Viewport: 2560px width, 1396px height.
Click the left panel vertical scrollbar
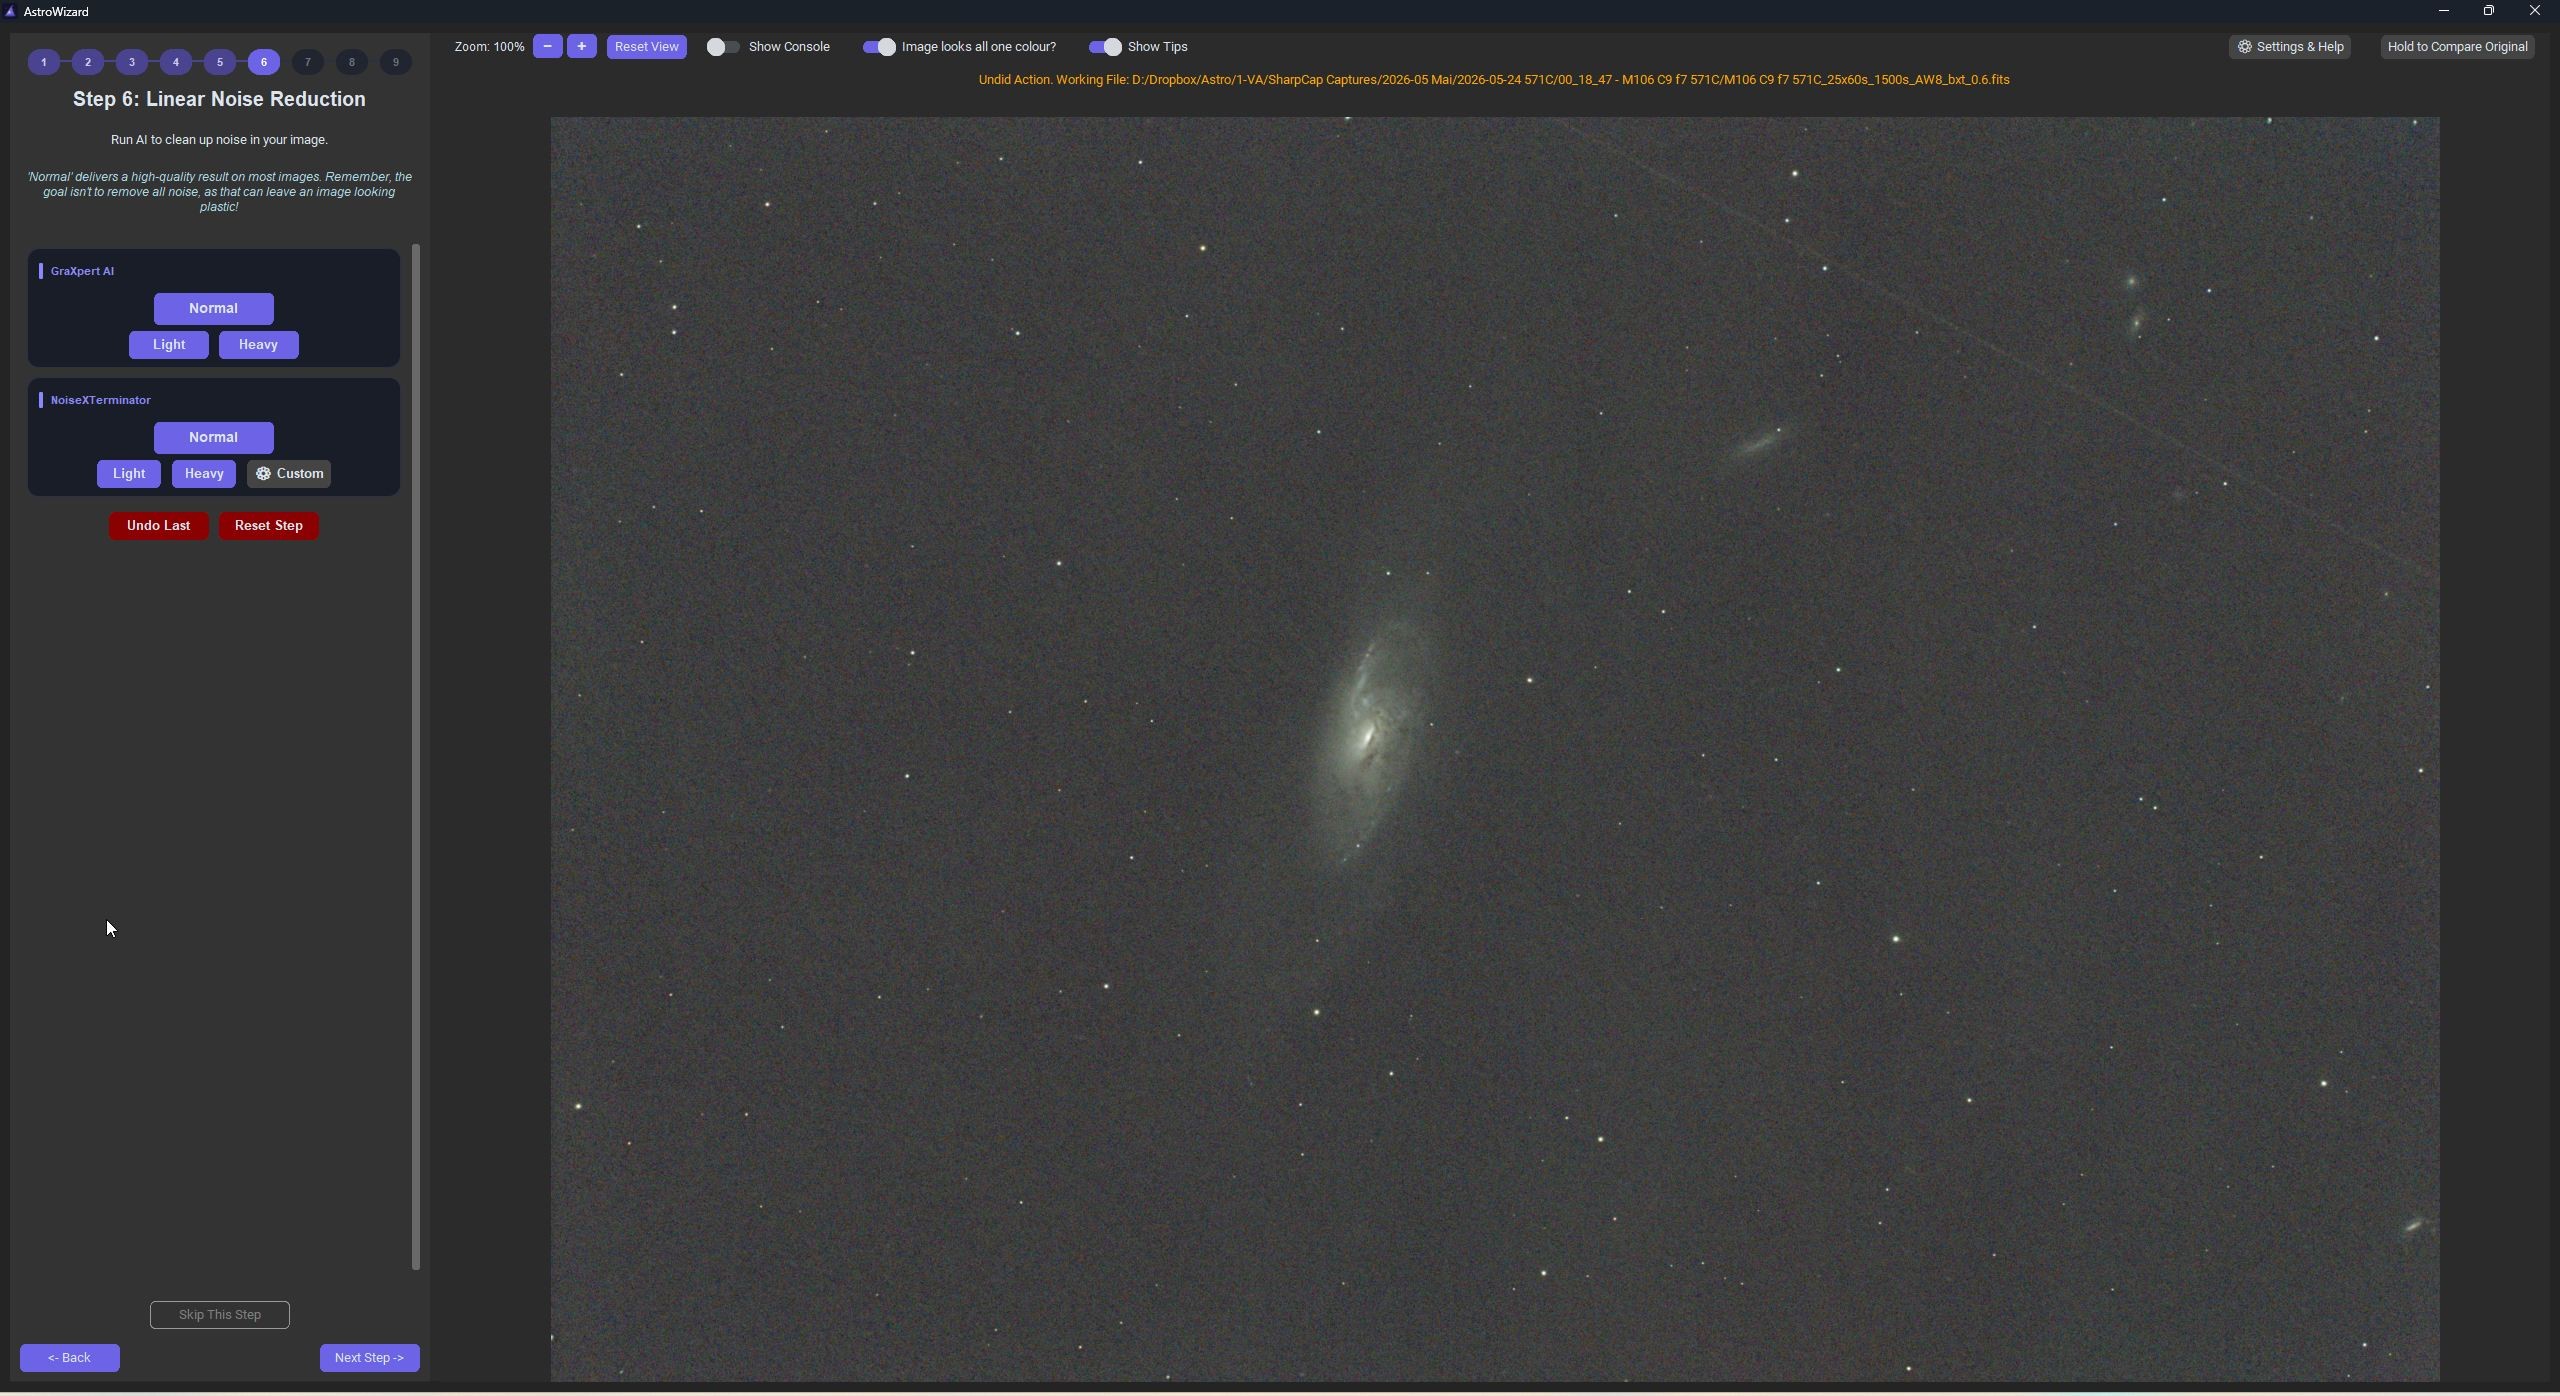click(416, 757)
